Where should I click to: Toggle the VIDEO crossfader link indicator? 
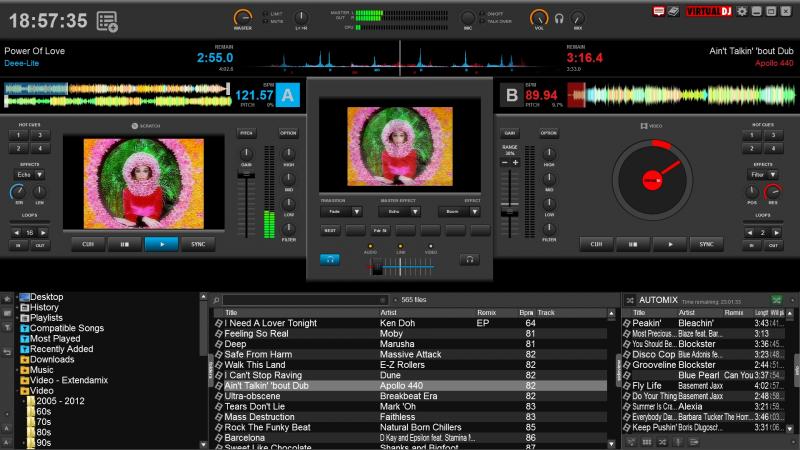pyautogui.click(x=431, y=246)
